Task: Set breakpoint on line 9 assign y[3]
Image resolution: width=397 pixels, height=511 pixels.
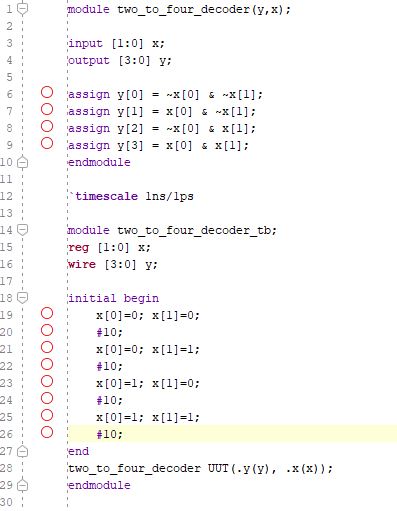Action: tap(47, 143)
